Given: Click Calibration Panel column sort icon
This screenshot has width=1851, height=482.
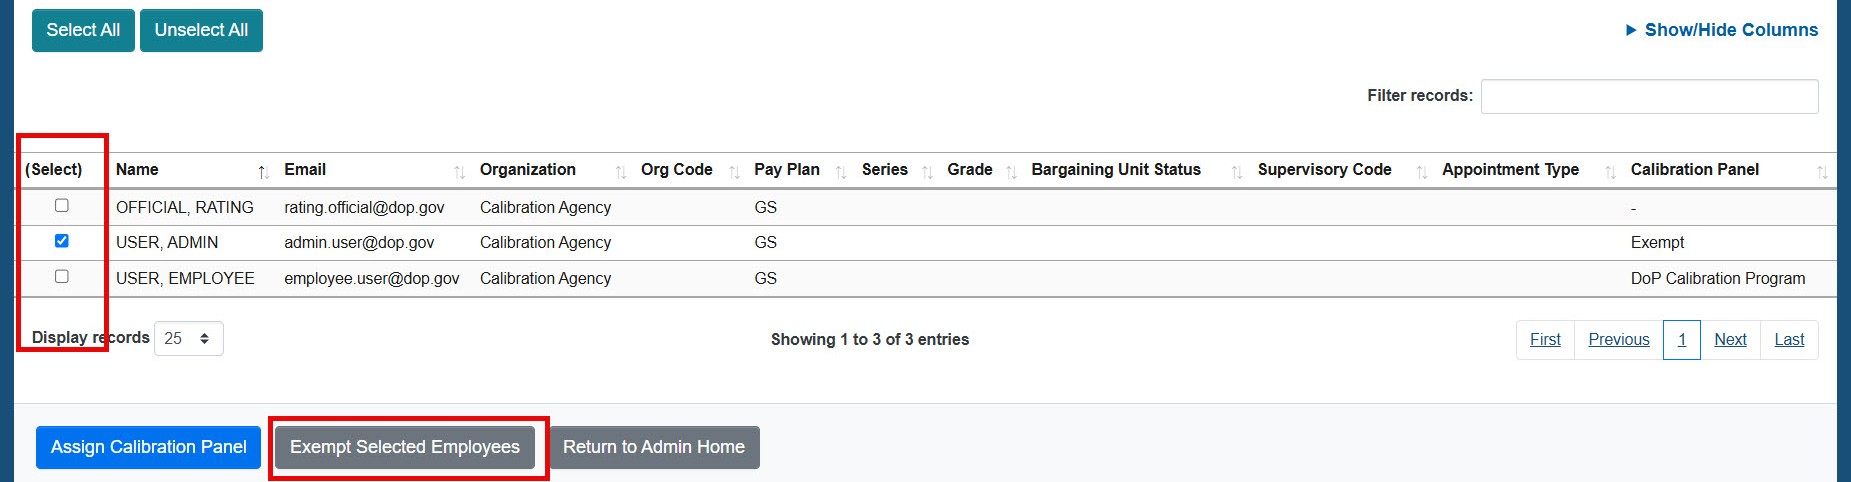Looking at the screenshot, I should [1821, 172].
